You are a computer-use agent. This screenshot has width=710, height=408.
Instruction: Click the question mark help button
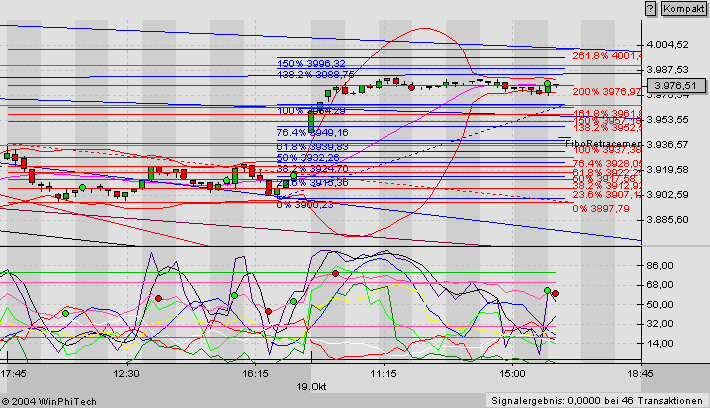pyautogui.click(x=651, y=8)
